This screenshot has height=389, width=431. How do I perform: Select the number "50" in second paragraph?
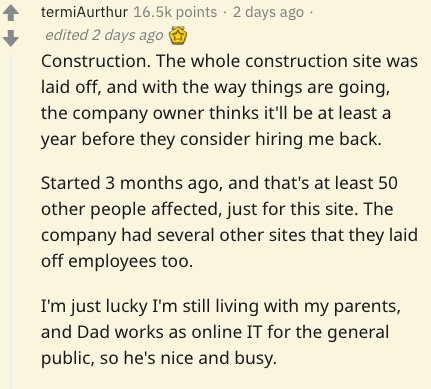(x=388, y=183)
